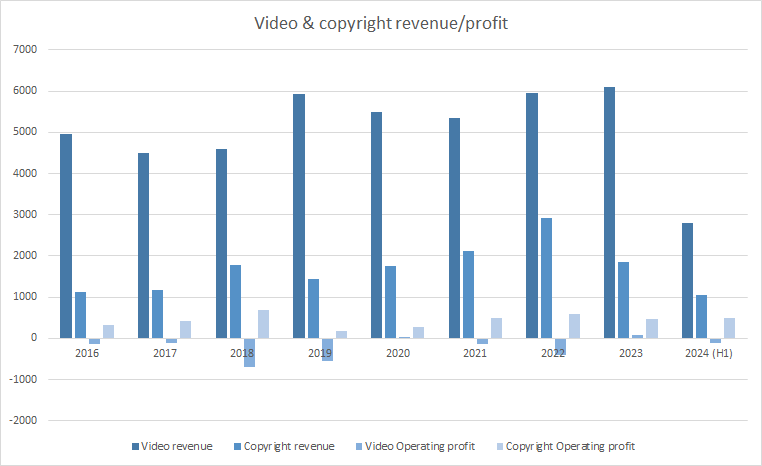This screenshot has height=466, width=762.
Task: Click the 7000 y-axis value
Action: [25, 49]
